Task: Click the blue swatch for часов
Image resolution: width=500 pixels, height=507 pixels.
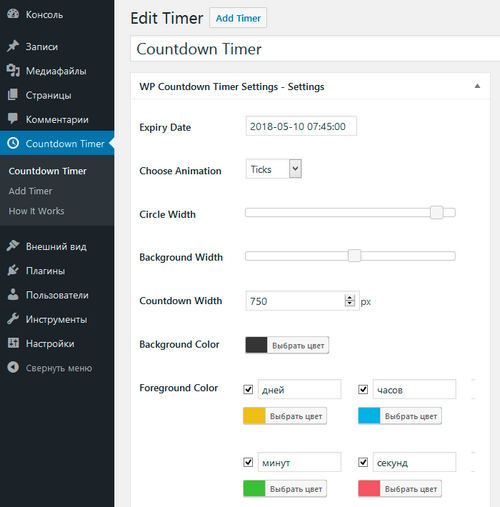Action: click(x=369, y=416)
